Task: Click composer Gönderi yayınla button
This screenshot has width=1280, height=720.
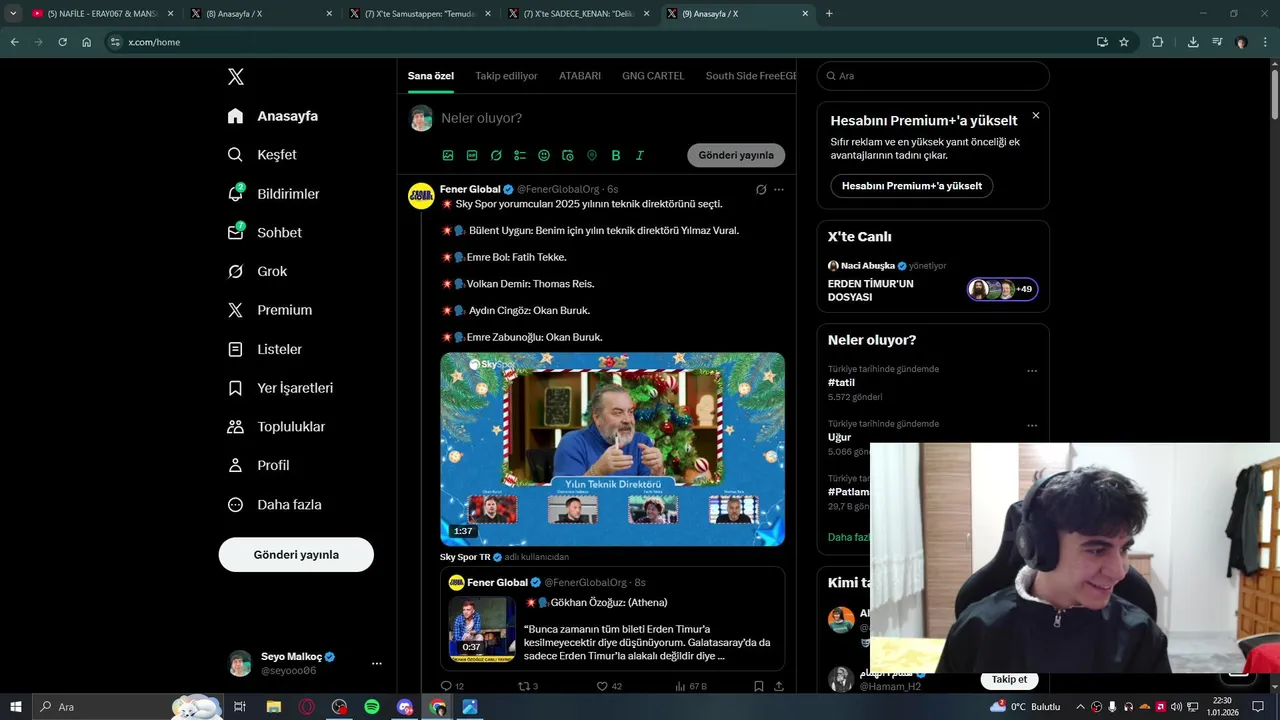Action: [736, 155]
